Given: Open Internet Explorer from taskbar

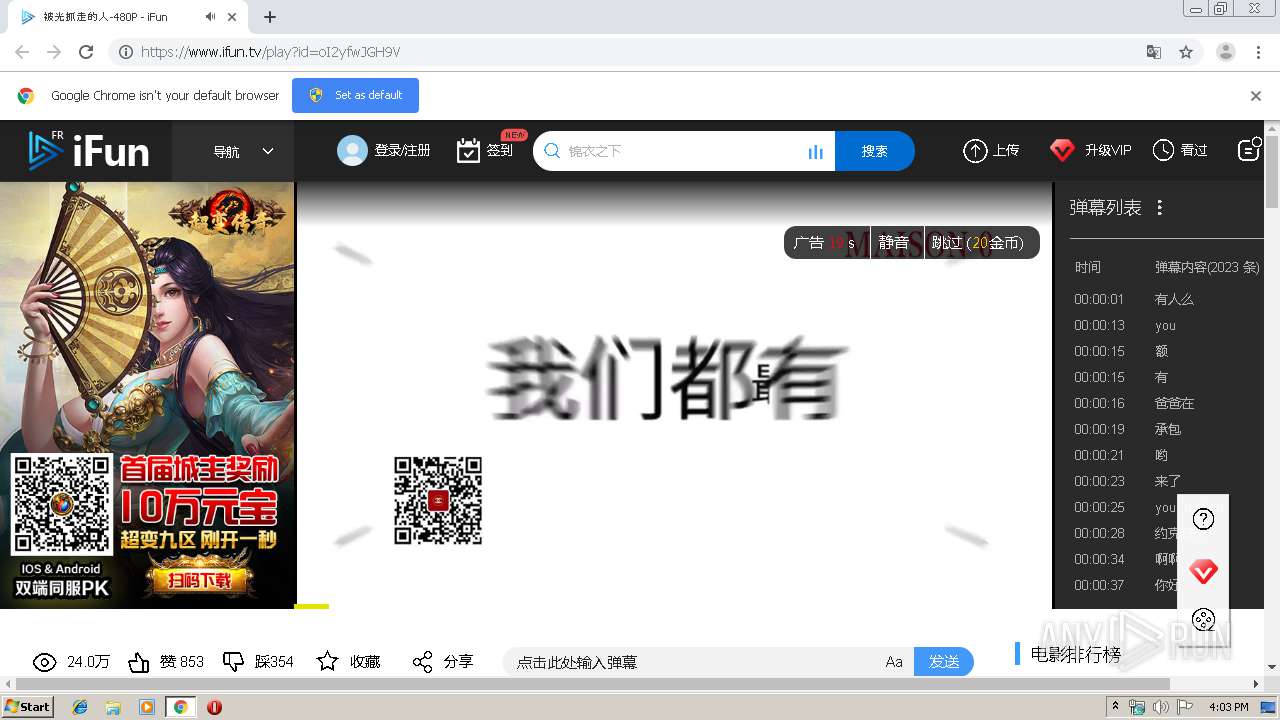Looking at the screenshot, I should point(80,707).
